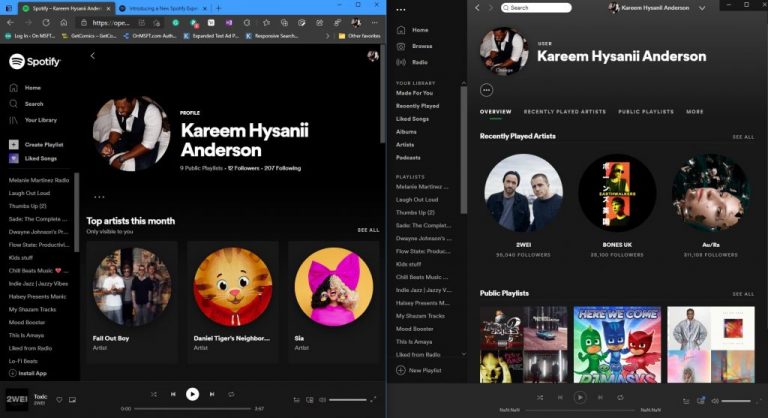Adjust web player volume slider

pyautogui.click(x=348, y=400)
